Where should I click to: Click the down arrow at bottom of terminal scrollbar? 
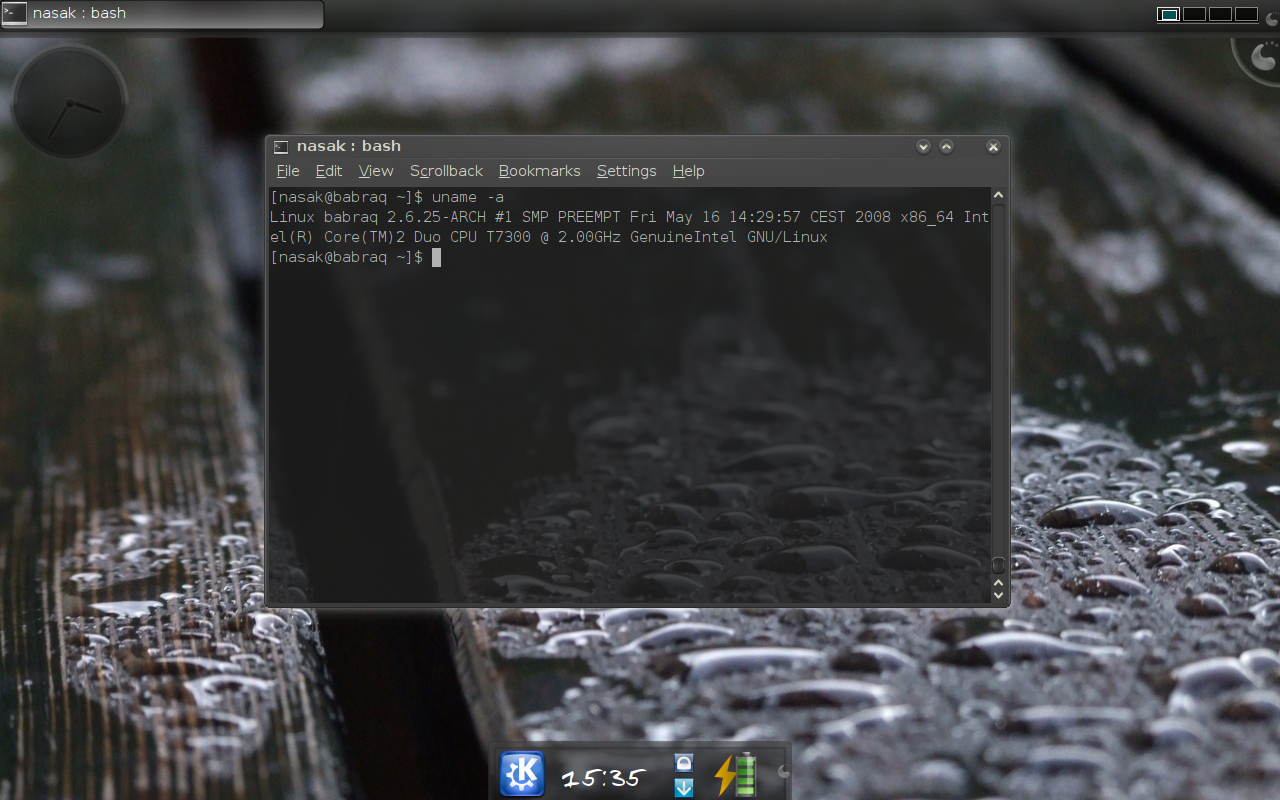[x=997, y=595]
